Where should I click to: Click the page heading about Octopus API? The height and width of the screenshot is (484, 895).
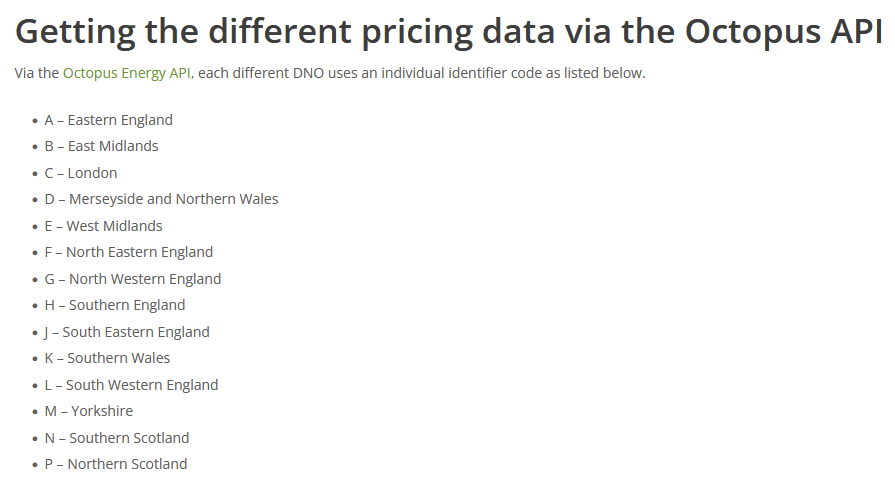point(449,31)
